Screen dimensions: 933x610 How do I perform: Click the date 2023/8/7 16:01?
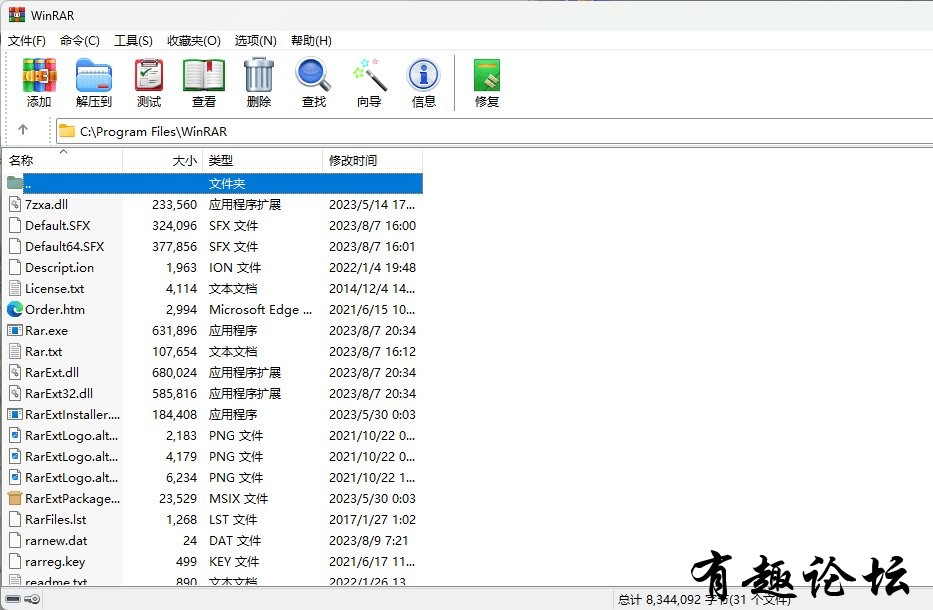pyautogui.click(x=372, y=246)
